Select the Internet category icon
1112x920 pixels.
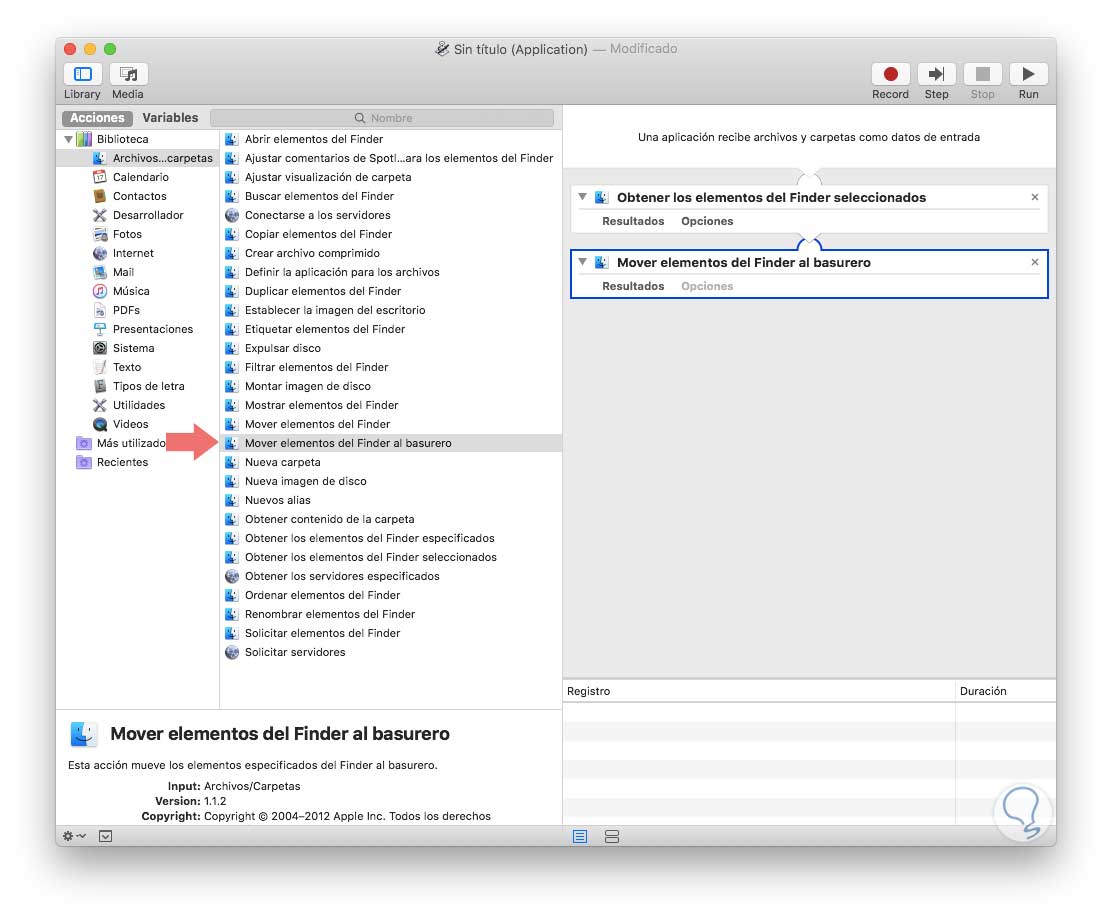pos(100,253)
